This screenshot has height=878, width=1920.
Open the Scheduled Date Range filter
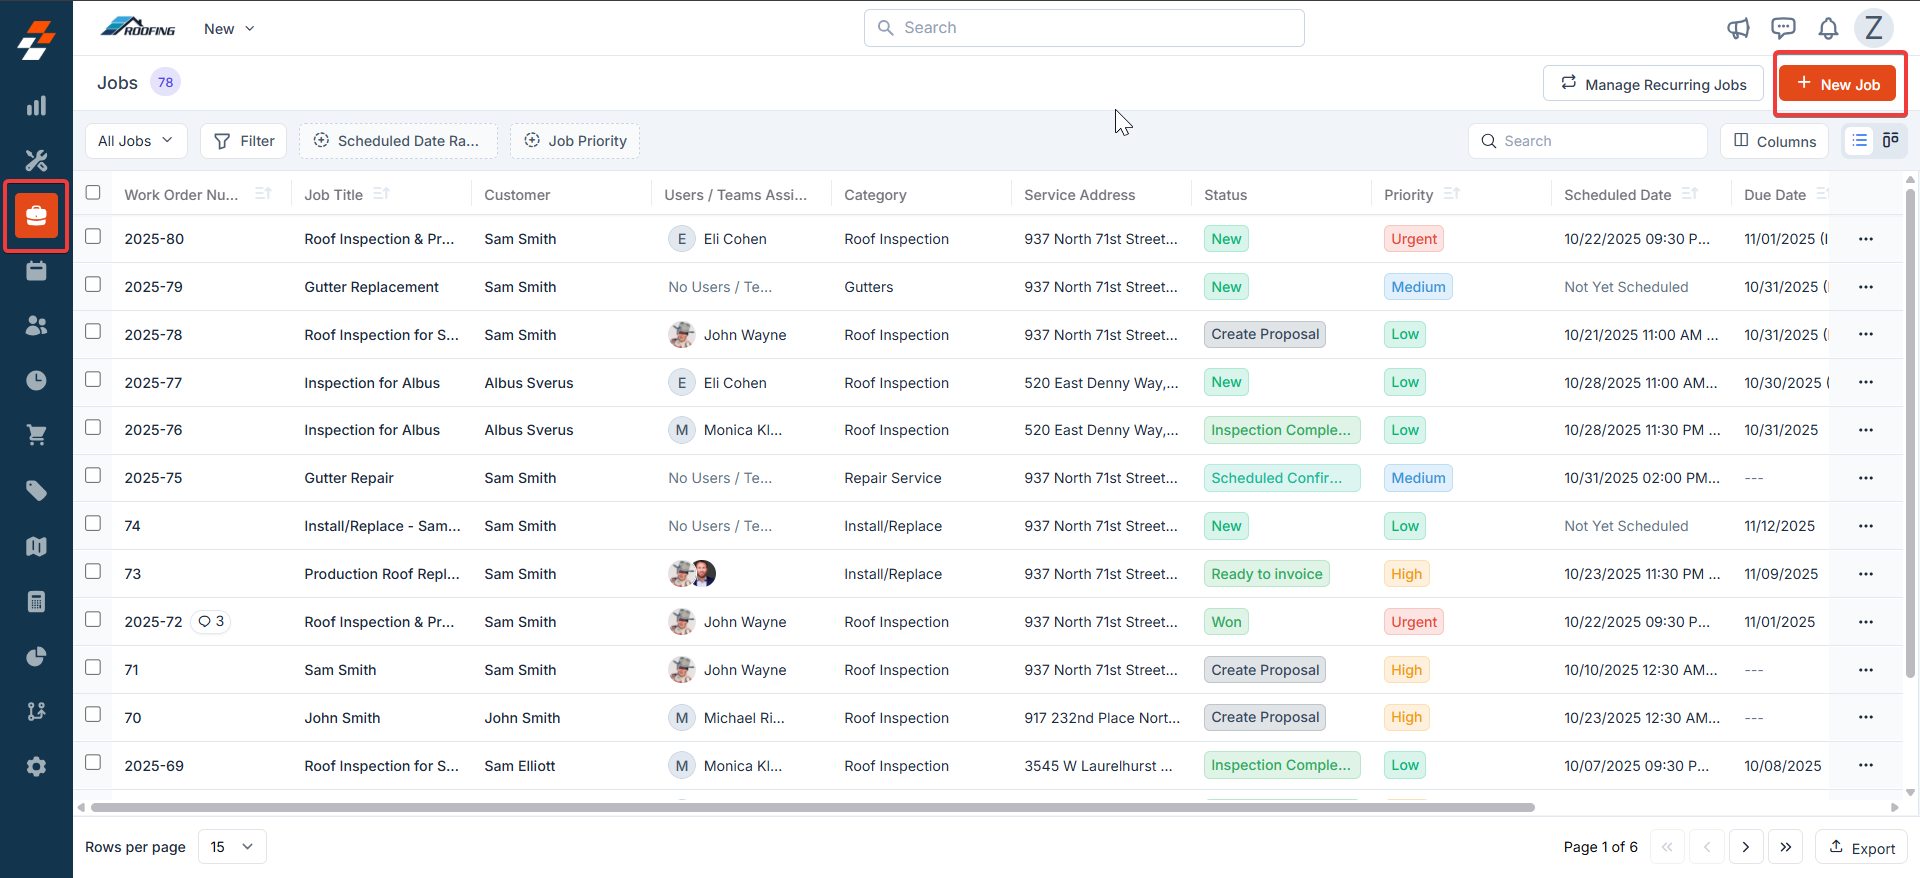coord(398,141)
